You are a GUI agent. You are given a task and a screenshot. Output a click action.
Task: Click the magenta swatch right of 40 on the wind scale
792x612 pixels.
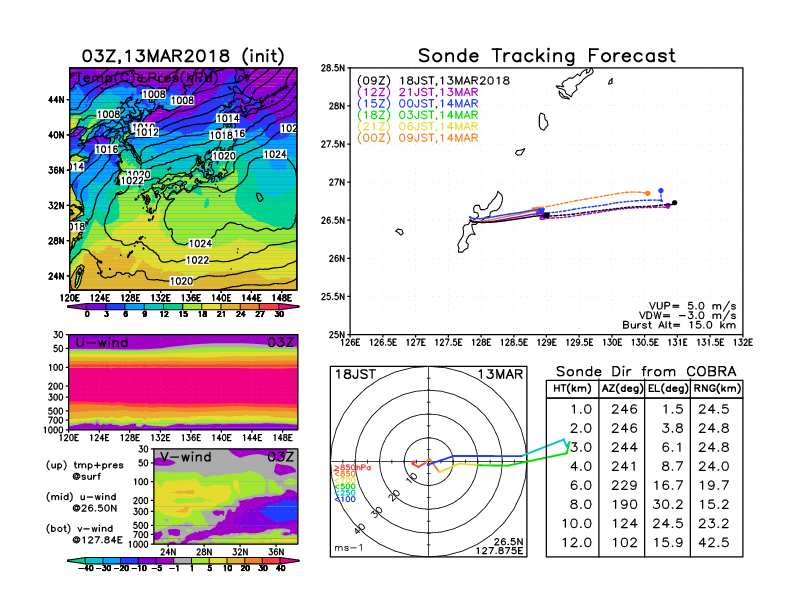[290, 560]
